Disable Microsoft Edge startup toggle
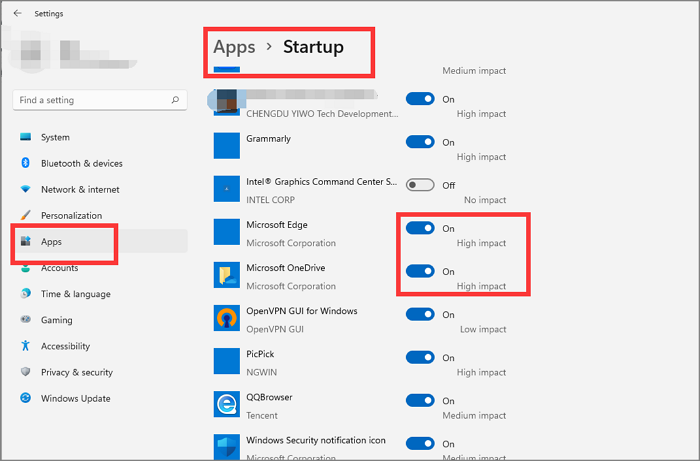This screenshot has height=461, width=700. click(420, 228)
